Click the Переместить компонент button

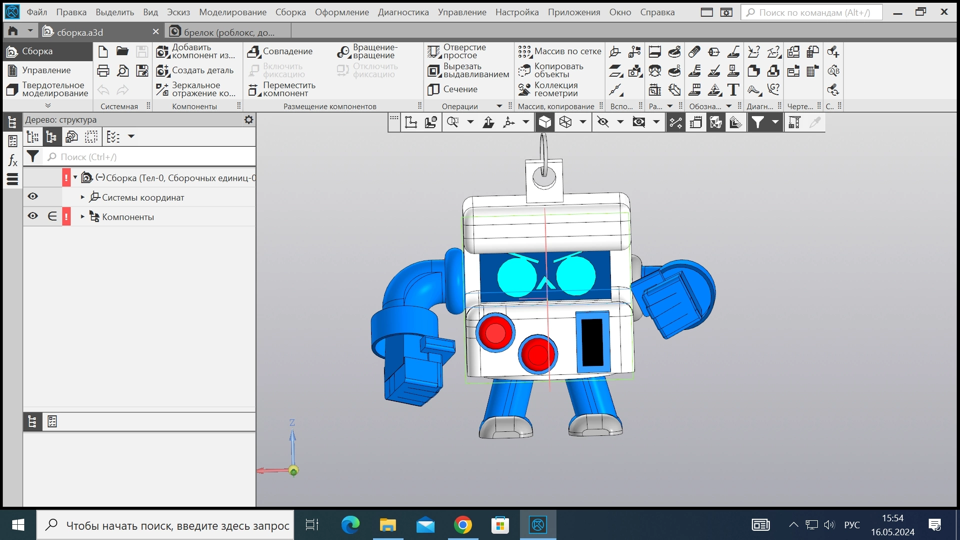pos(282,89)
